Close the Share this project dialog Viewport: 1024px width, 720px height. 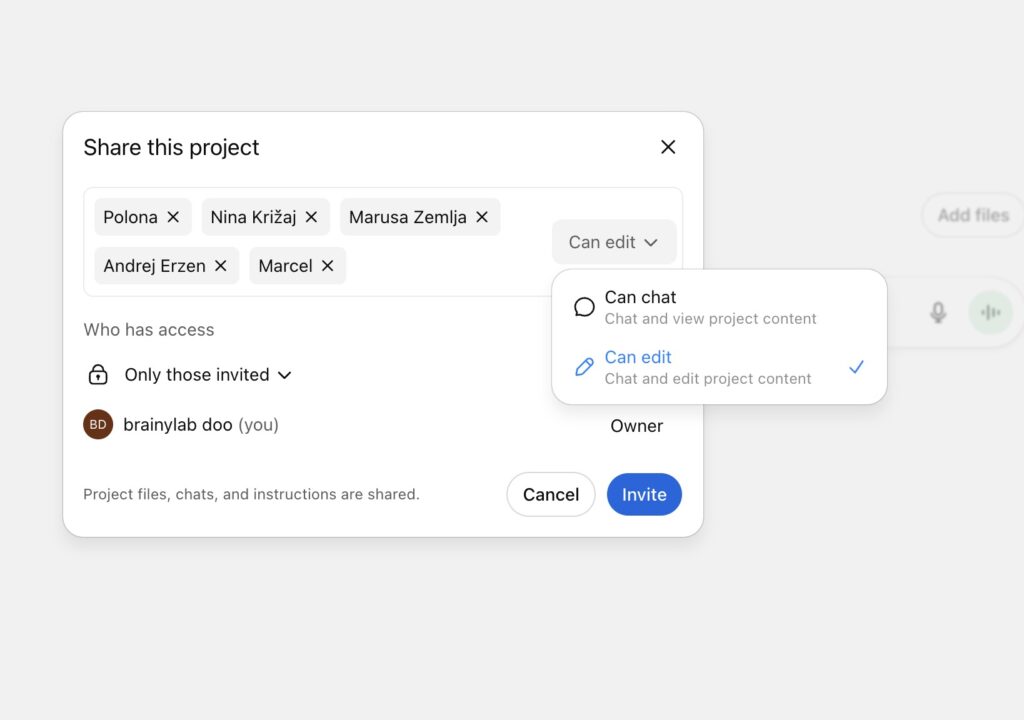tap(668, 147)
